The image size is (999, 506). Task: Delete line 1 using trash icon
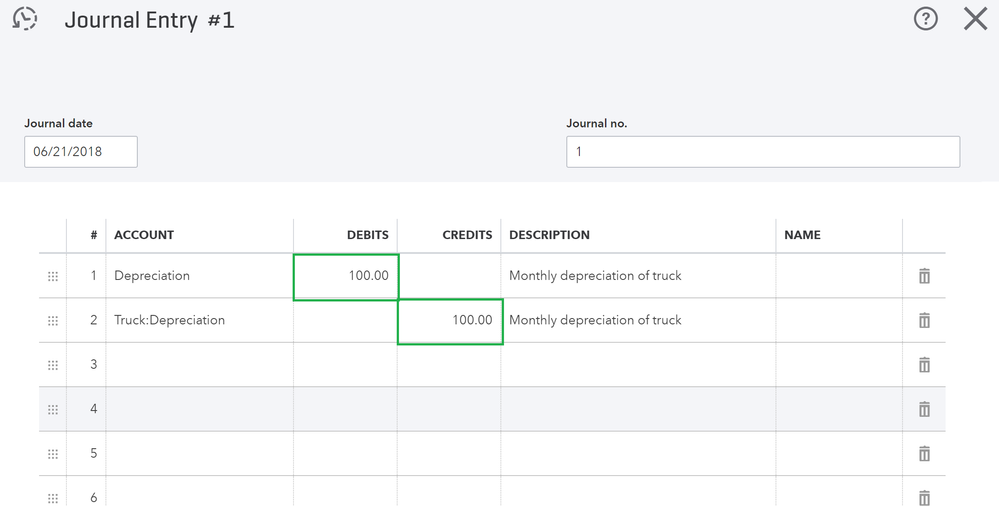(x=924, y=276)
